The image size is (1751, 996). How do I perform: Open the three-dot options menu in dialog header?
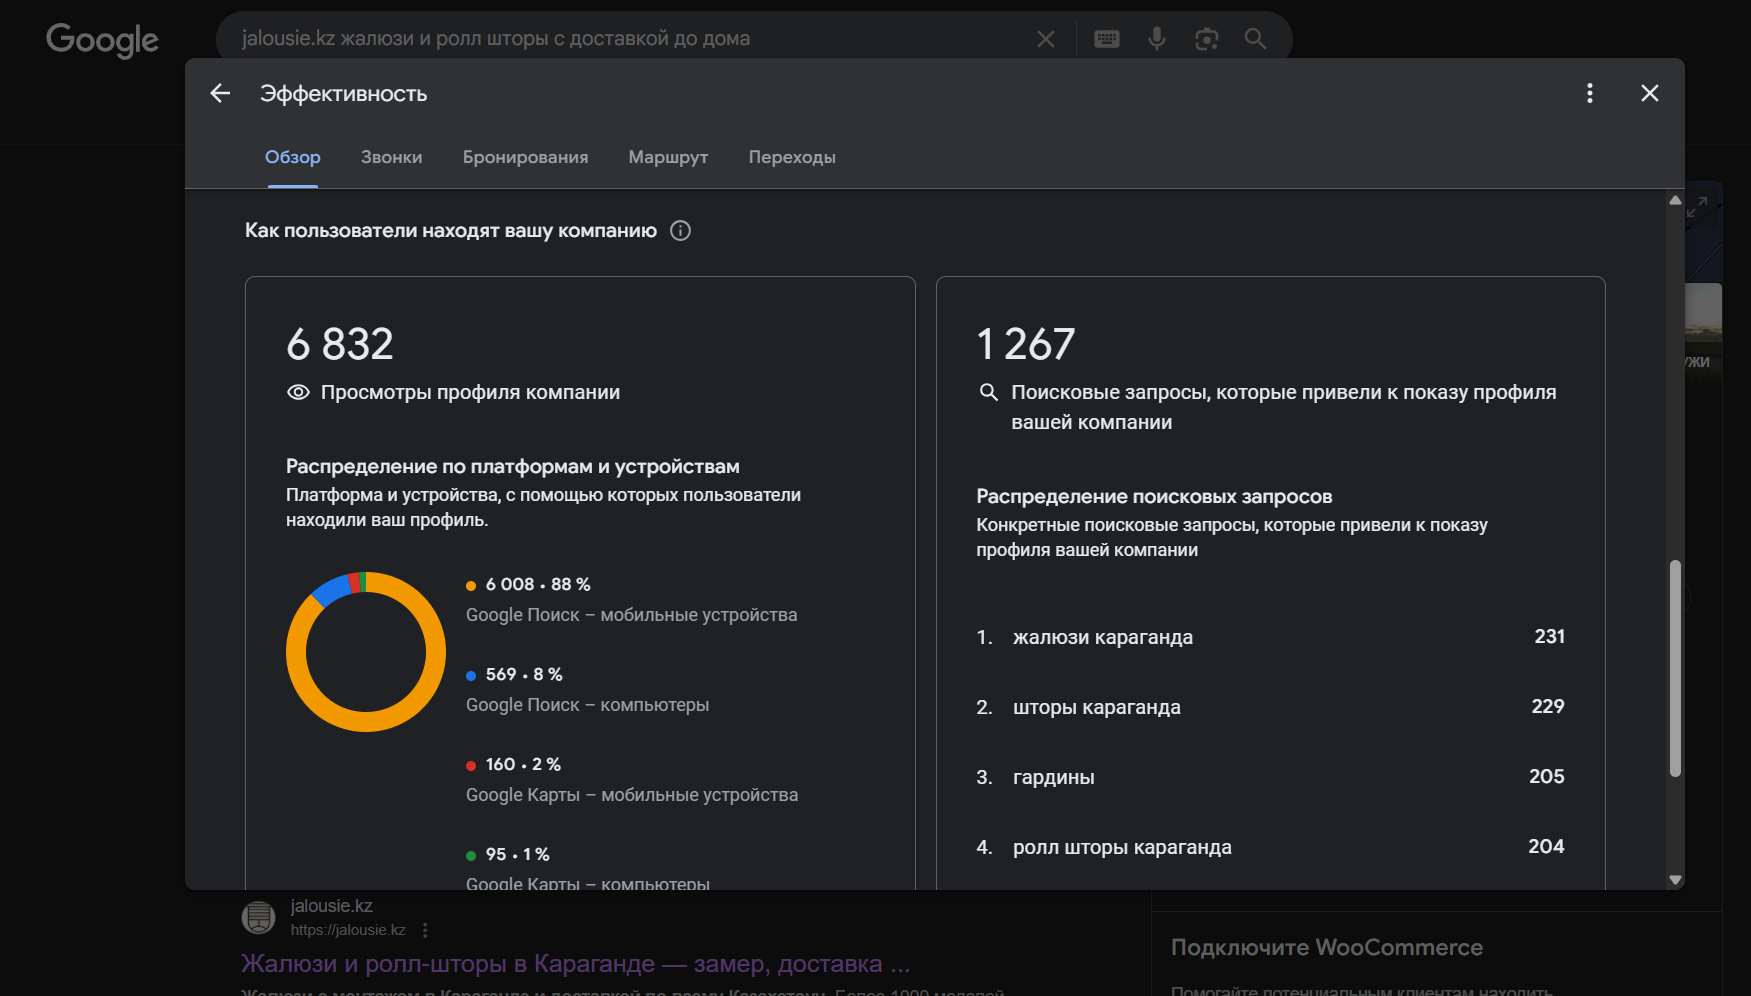[1590, 93]
